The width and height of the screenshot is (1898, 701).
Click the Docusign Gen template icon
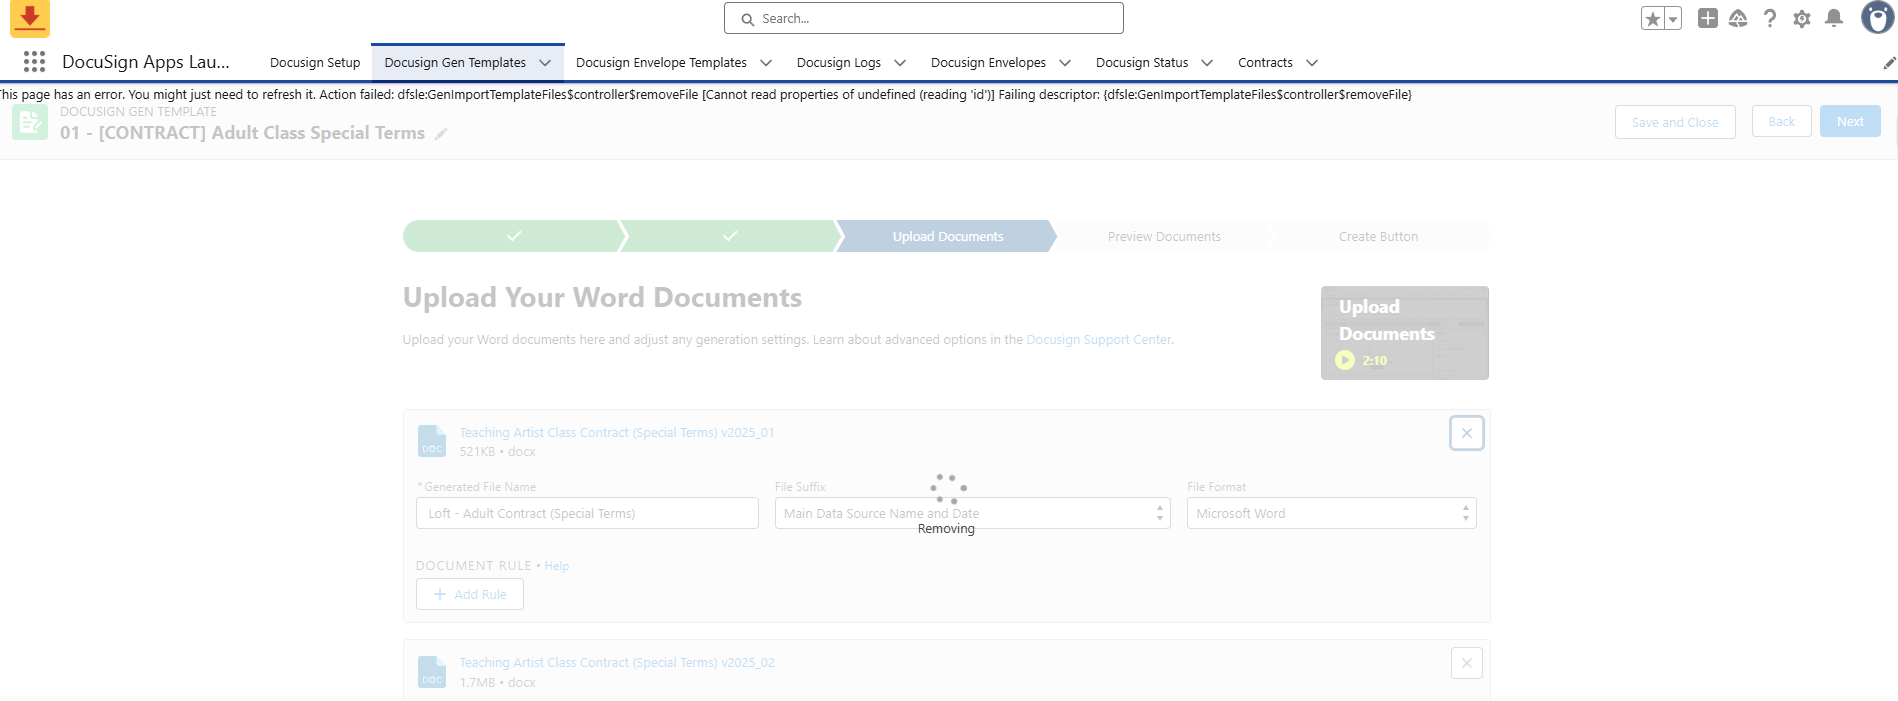30,122
